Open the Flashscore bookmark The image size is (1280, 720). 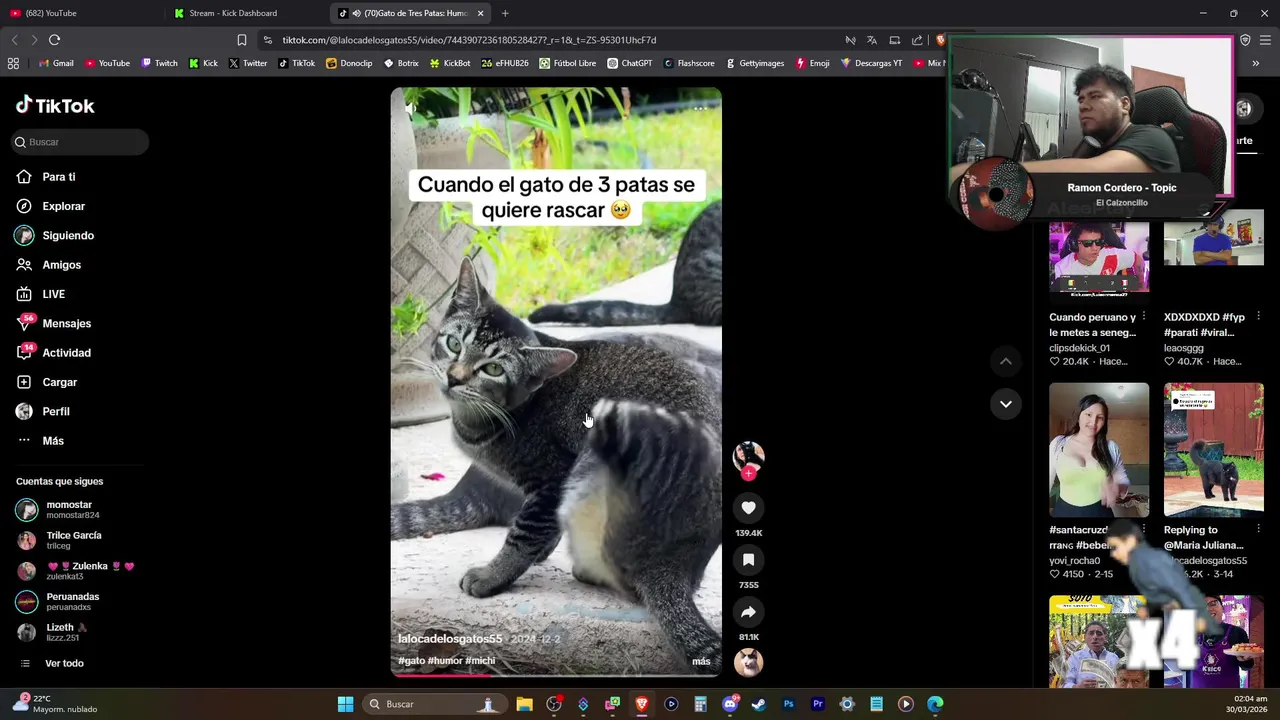tap(688, 63)
